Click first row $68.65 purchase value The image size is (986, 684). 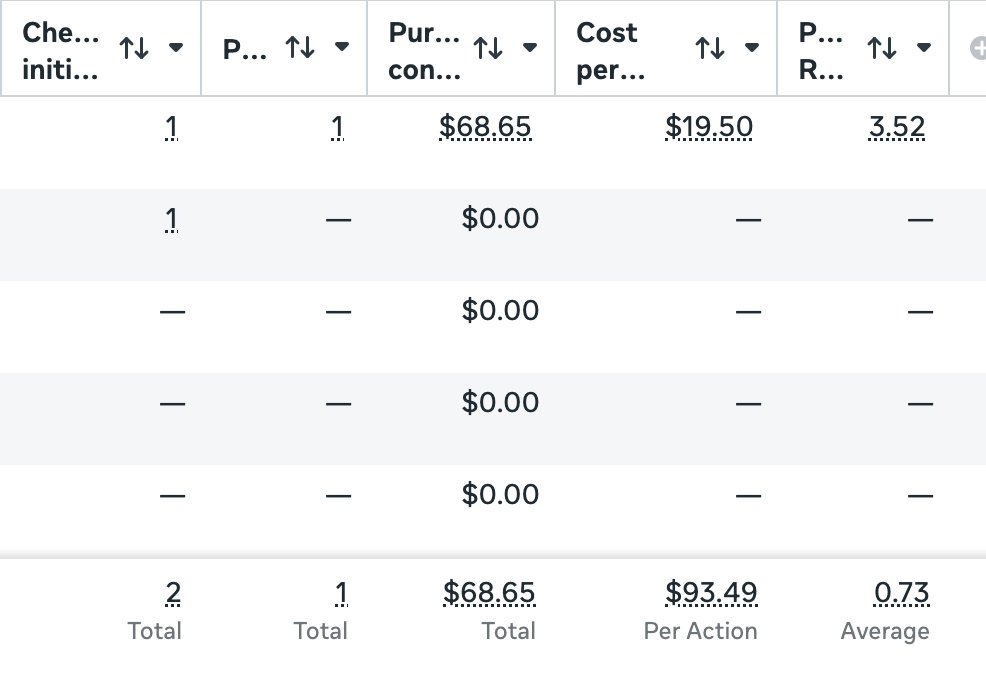tap(485, 127)
